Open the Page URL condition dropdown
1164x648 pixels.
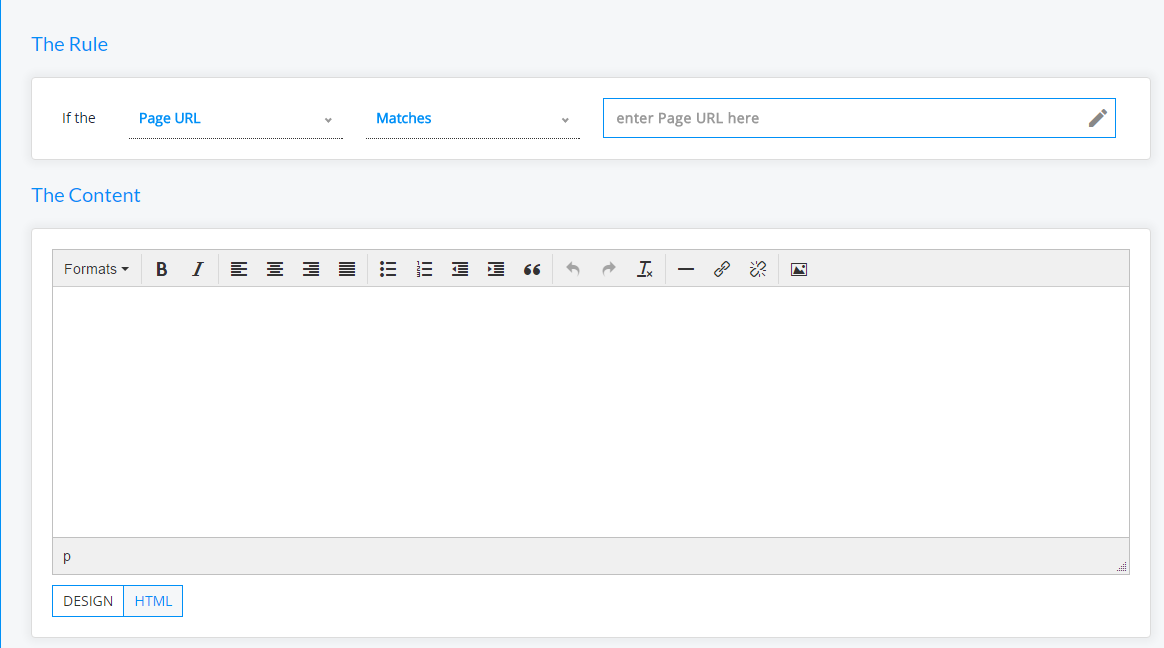(235, 119)
